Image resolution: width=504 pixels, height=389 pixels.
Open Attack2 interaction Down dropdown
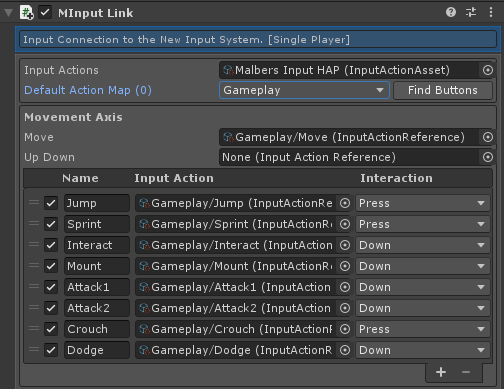coord(423,308)
